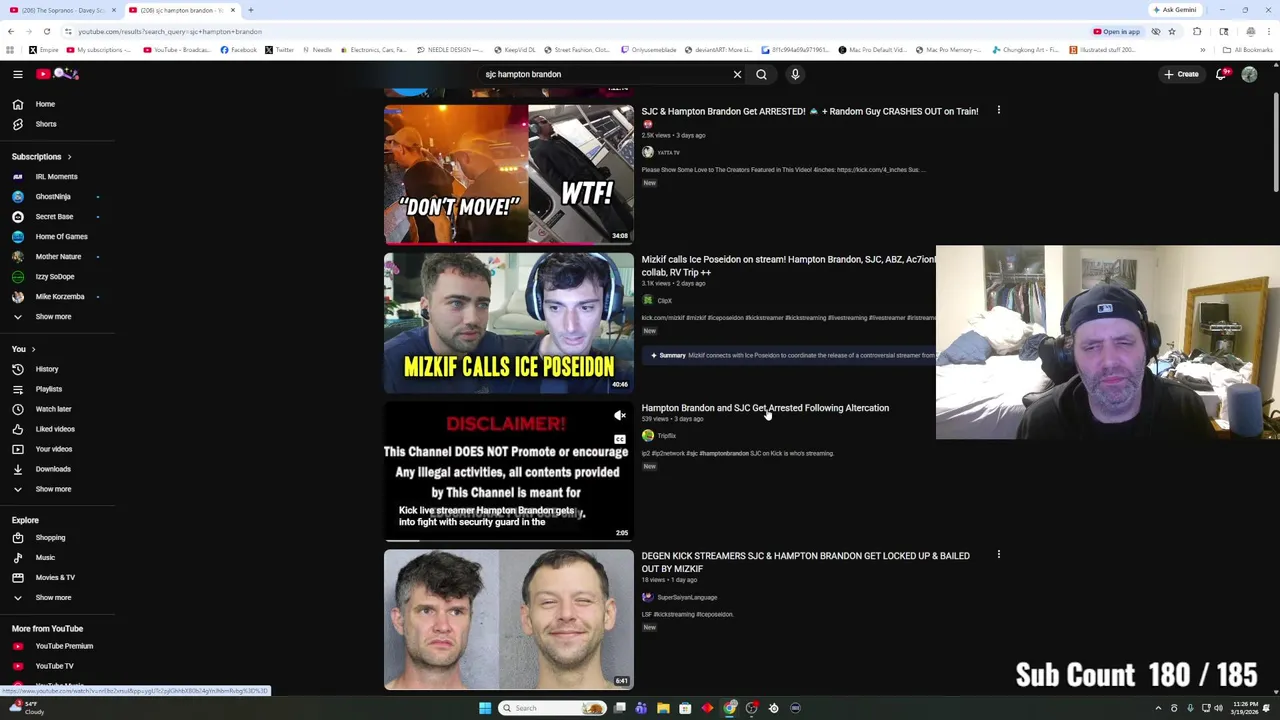1280x720 pixels.
Task: Open YATTA TV channel avatar
Action: point(648,152)
